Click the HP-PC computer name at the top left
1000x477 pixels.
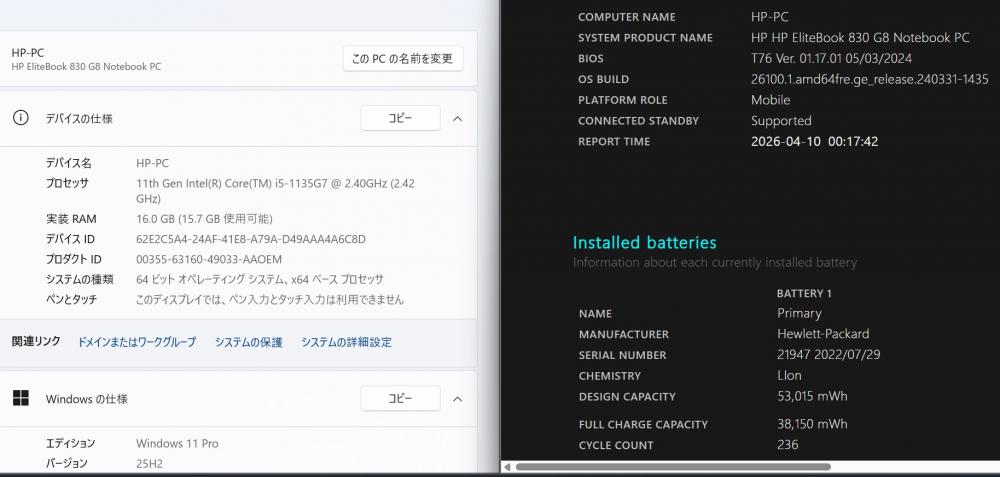click(28, 52)
